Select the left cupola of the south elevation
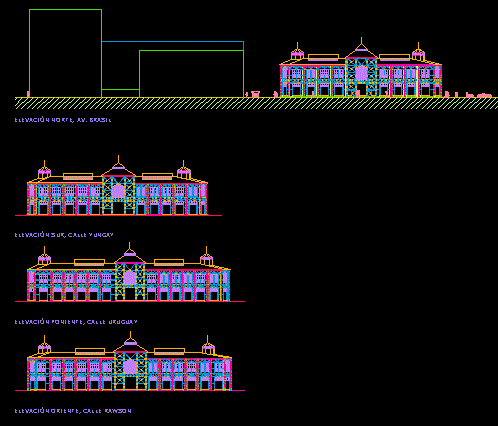This screenshot has height=426, width=498. 44,170
